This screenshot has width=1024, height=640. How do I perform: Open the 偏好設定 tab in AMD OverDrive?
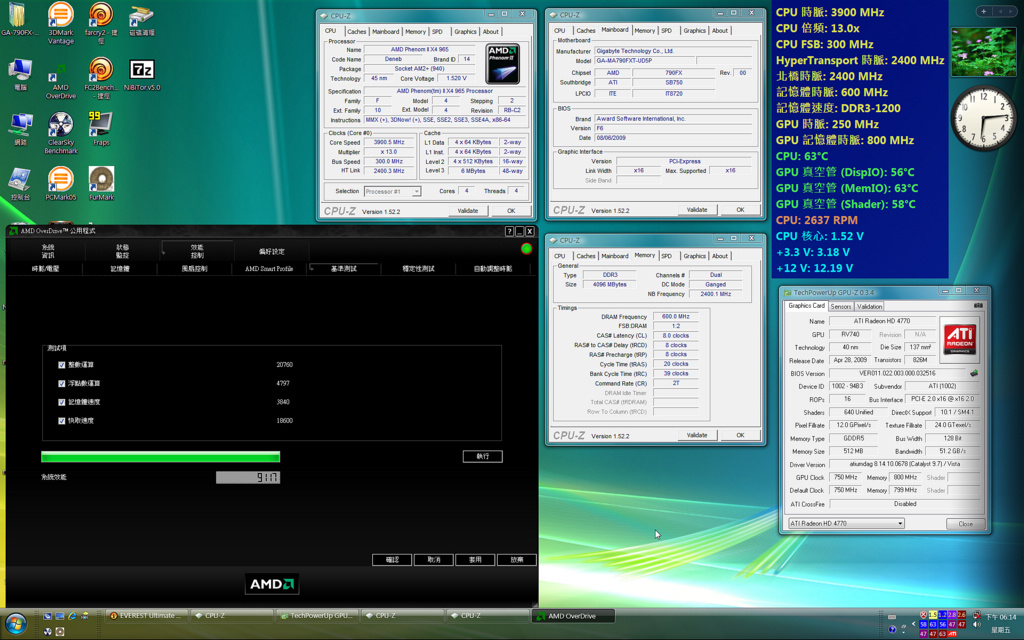click(x=272, y=251)
